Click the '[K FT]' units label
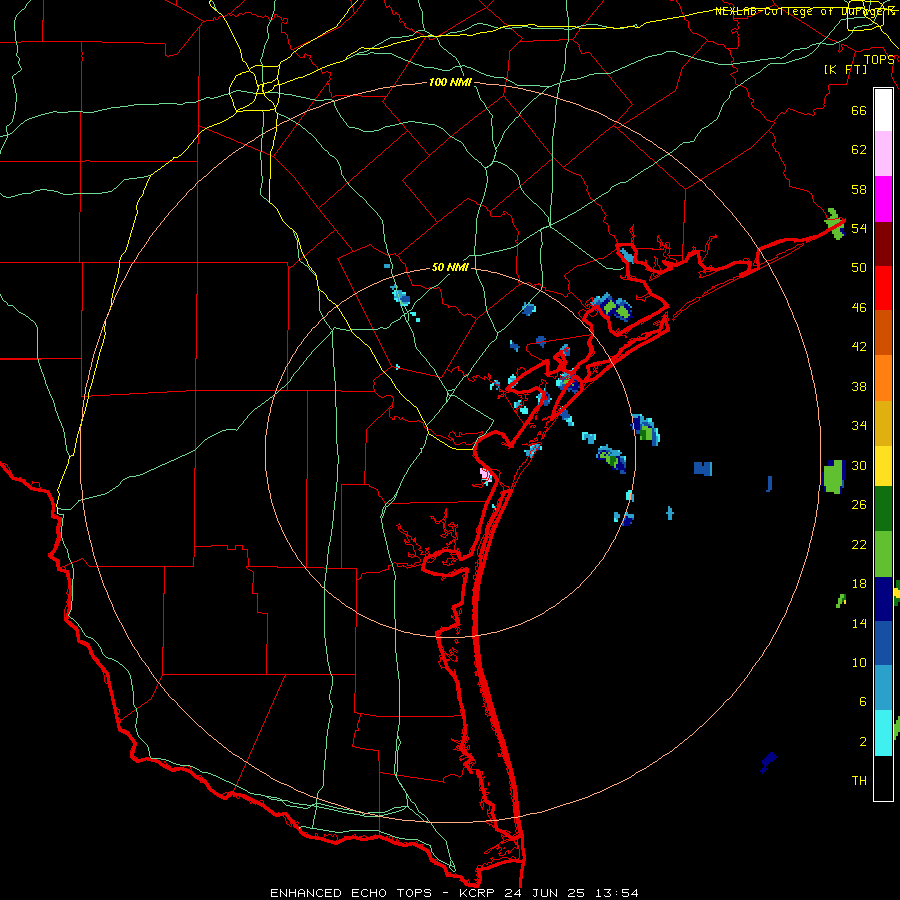Image resolution: width=900 pixels, height=900 pixels. pyautogui.click(x=845, y=69)
